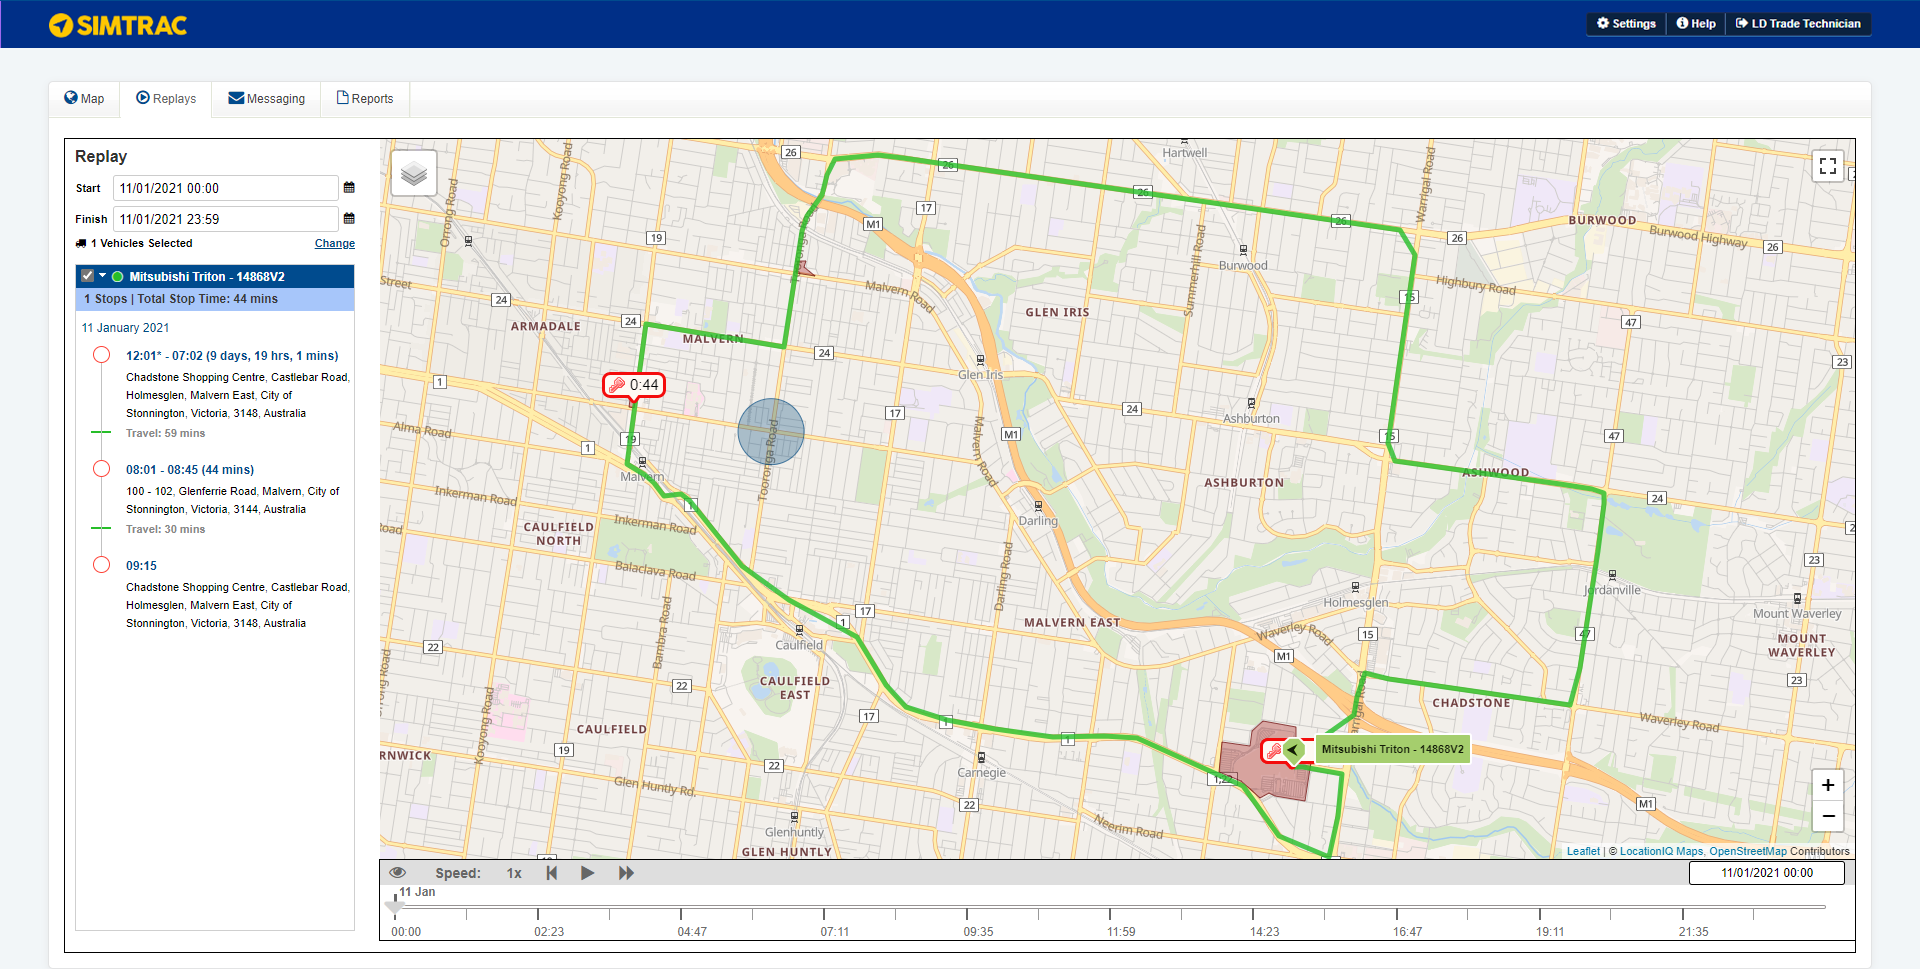
Task: Click the red circle marker for 09:15 stop
Action: (101, 564)
